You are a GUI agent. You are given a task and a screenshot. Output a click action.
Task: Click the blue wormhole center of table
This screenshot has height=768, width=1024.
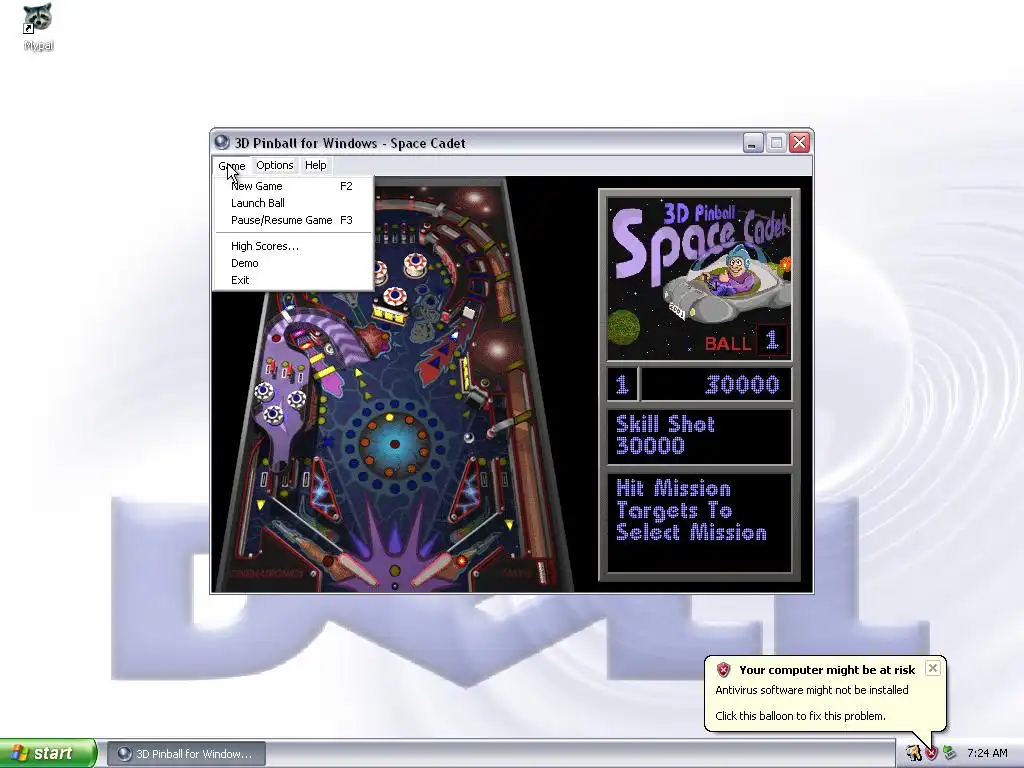coord(394,444)
